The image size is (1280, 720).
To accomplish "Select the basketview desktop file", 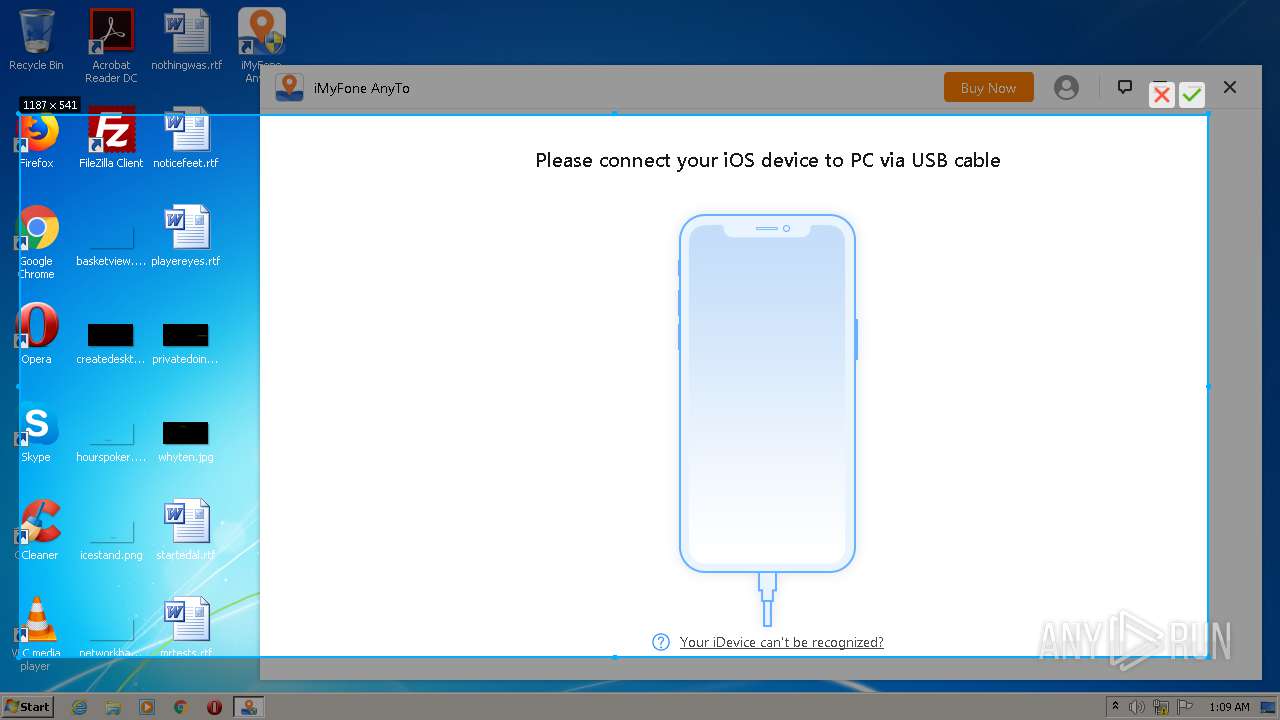I will pos(111,246).
